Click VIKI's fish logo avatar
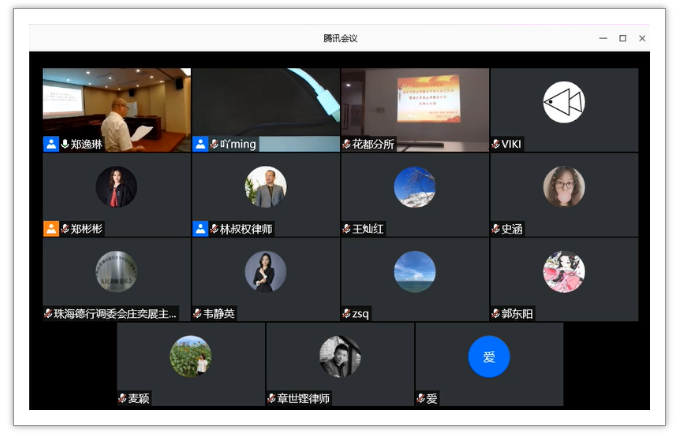The image size is (680, 440). point(564,102)
